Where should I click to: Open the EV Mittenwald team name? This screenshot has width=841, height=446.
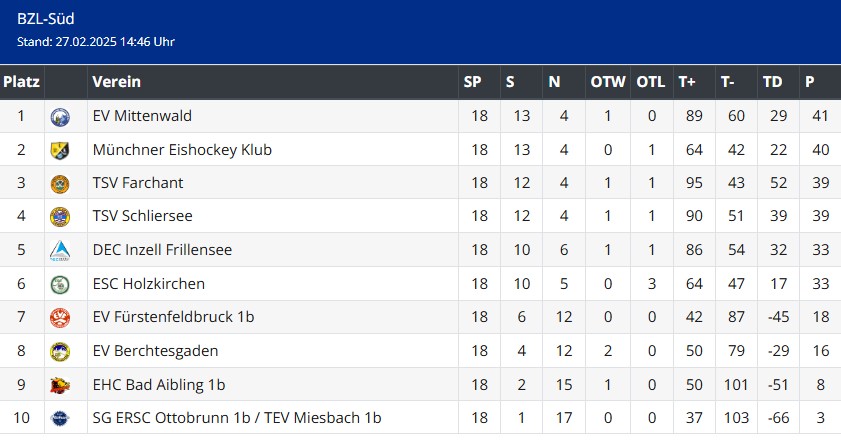pyautogui.click(x=142, y=116)
